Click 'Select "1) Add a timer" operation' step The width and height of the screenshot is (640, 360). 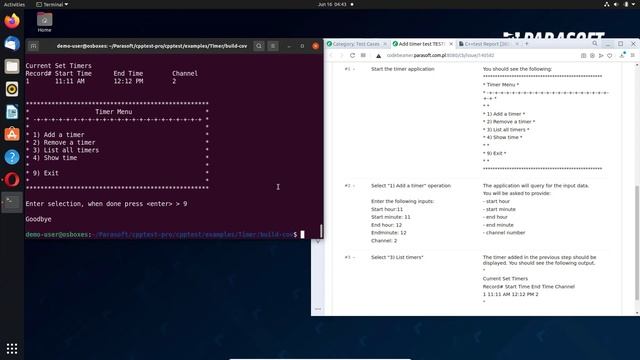(411, 186)
